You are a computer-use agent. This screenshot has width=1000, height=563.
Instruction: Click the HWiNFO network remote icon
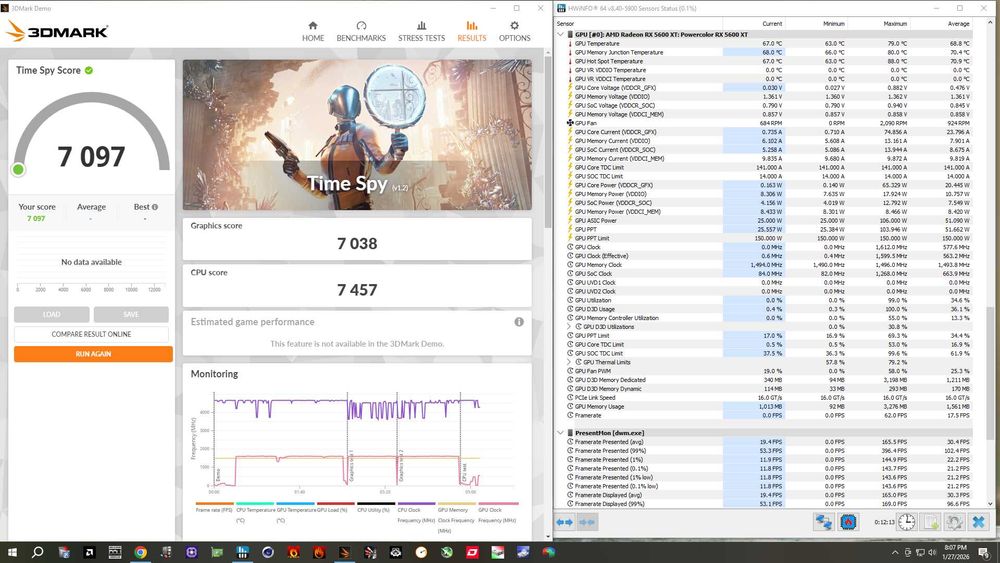click(x=823, y=522)
